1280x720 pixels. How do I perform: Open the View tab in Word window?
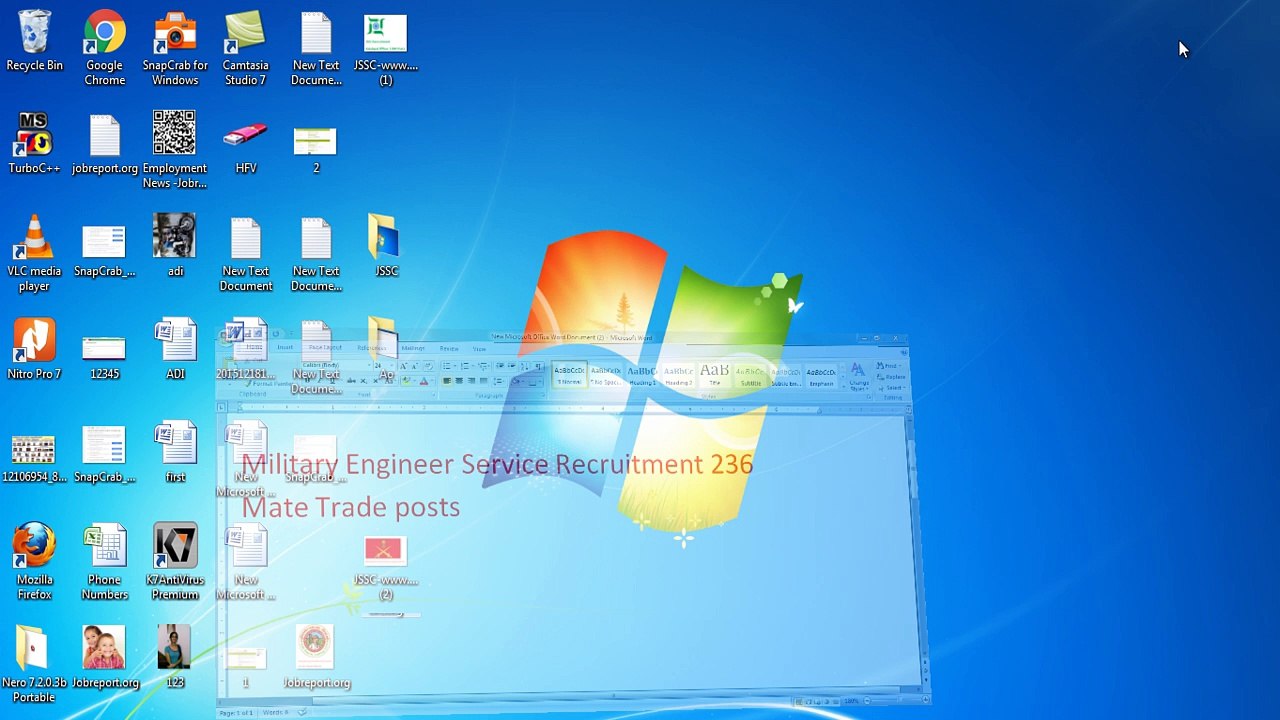coord(479,348)
